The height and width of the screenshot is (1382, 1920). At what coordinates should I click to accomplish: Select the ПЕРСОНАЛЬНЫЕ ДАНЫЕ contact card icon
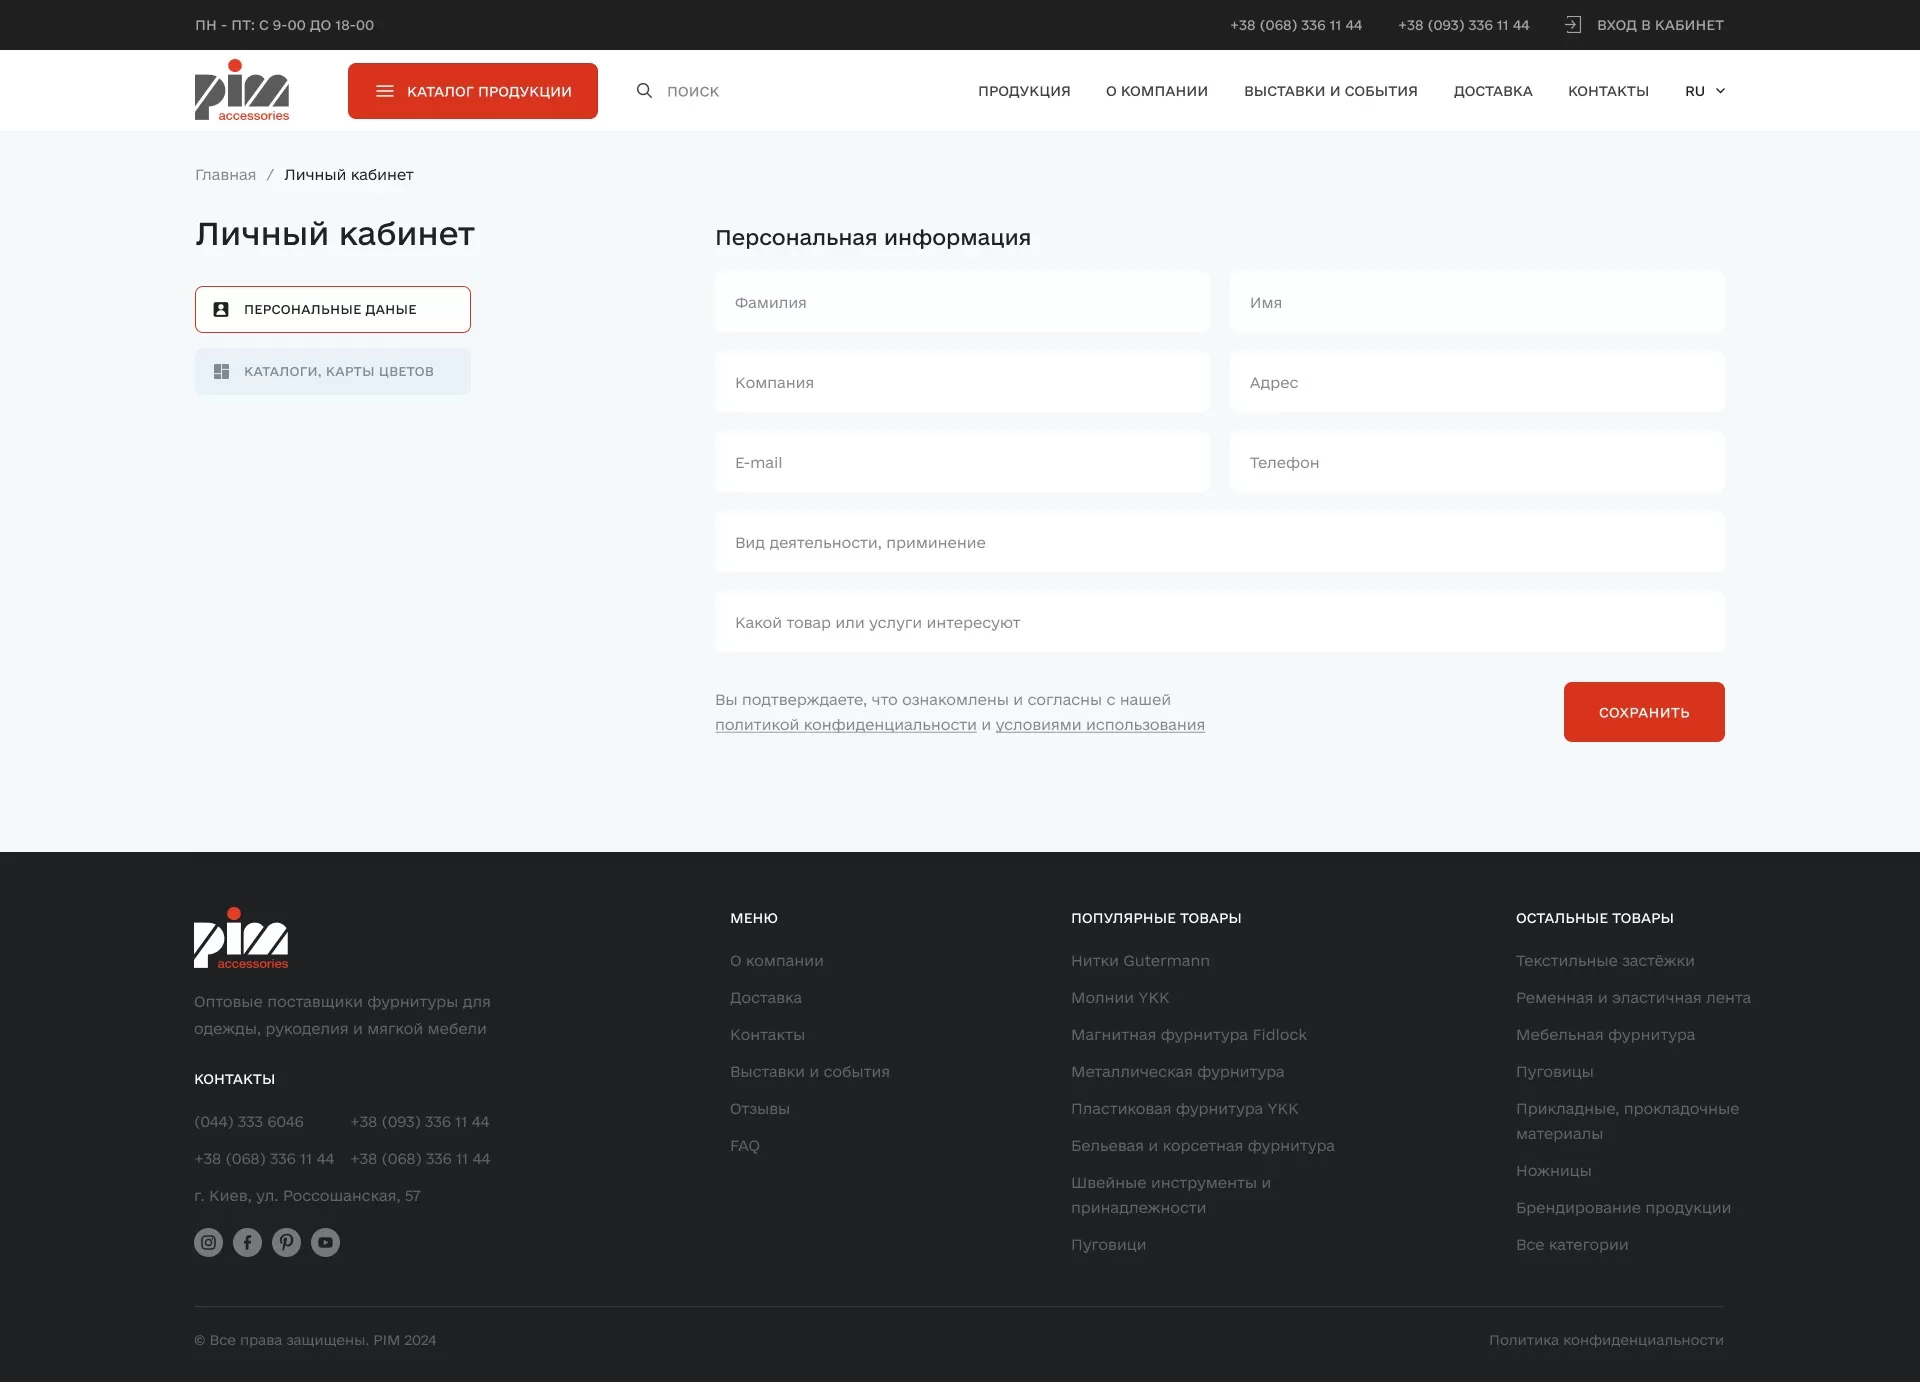pos(221,309)
